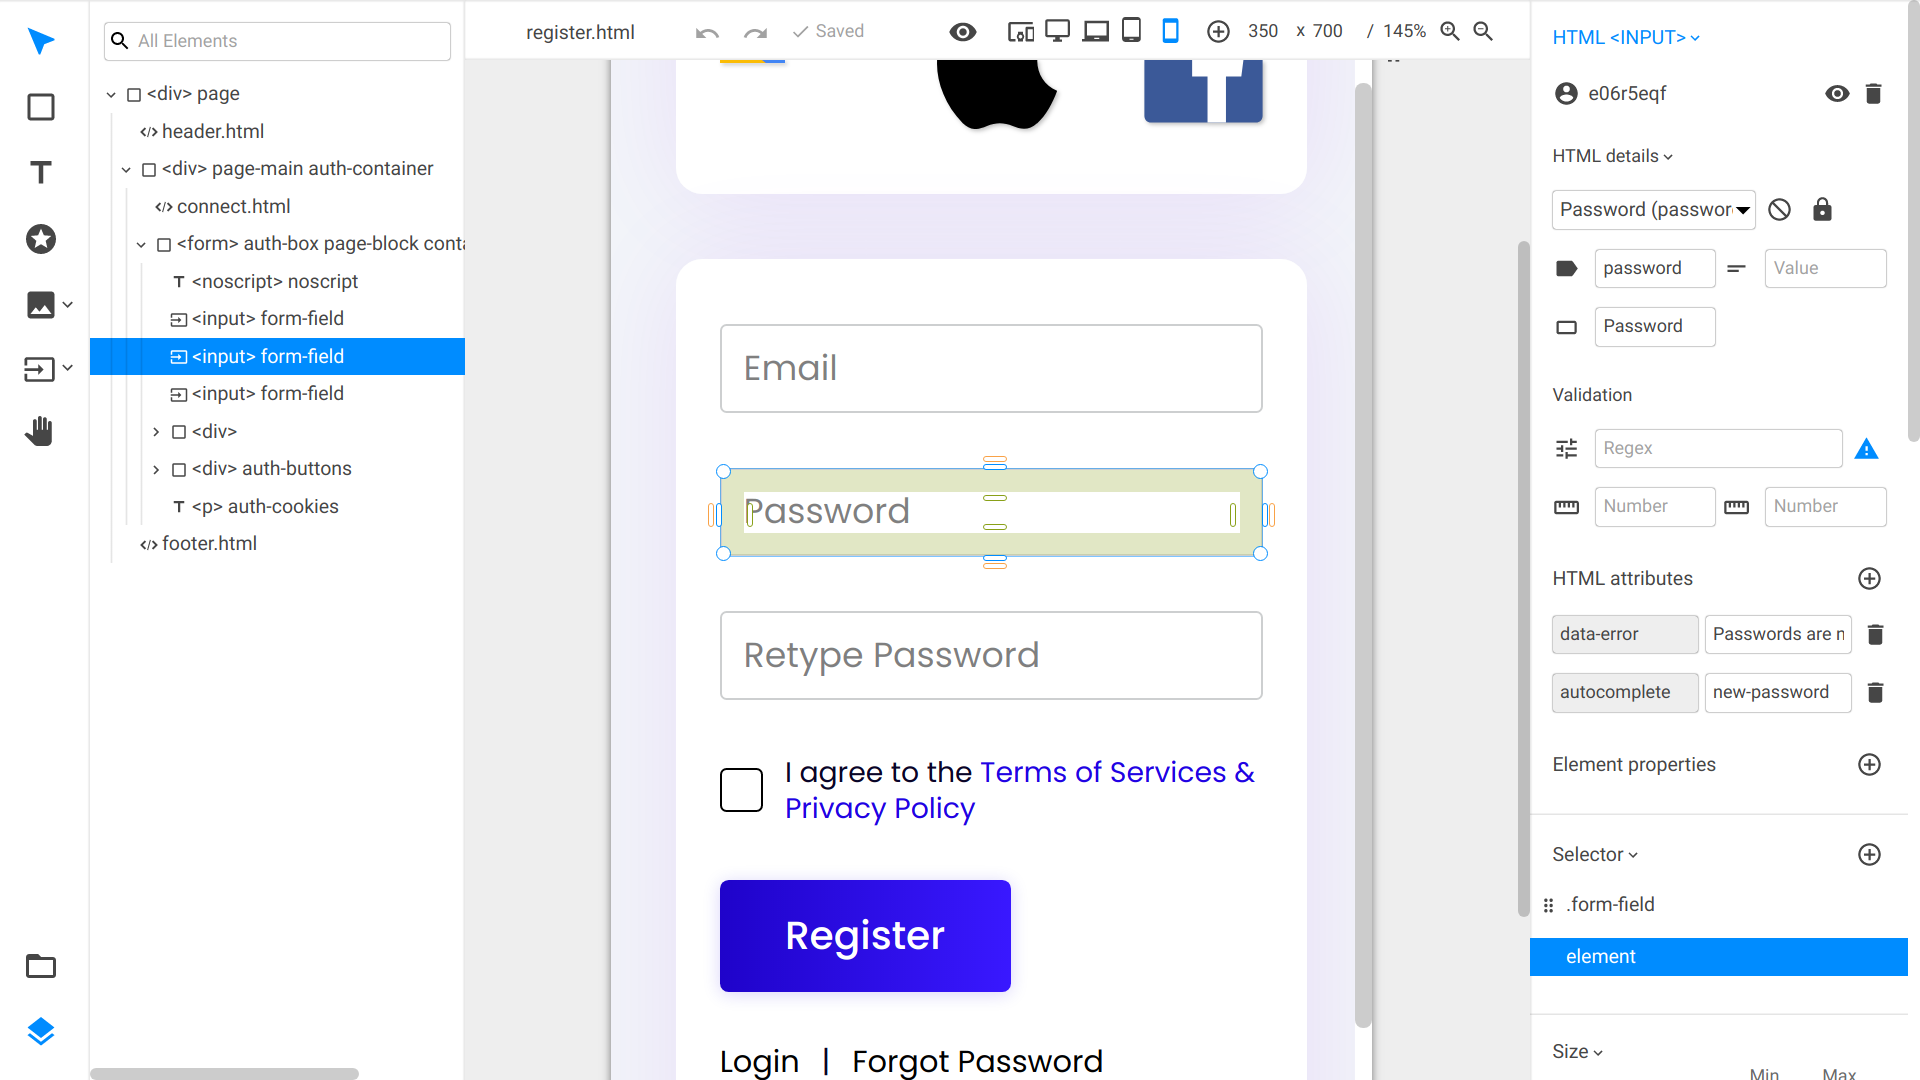The width and height of the screenshot is (1920, 1080).
Task: Click the Register button
Action: [x=865, y=936]
